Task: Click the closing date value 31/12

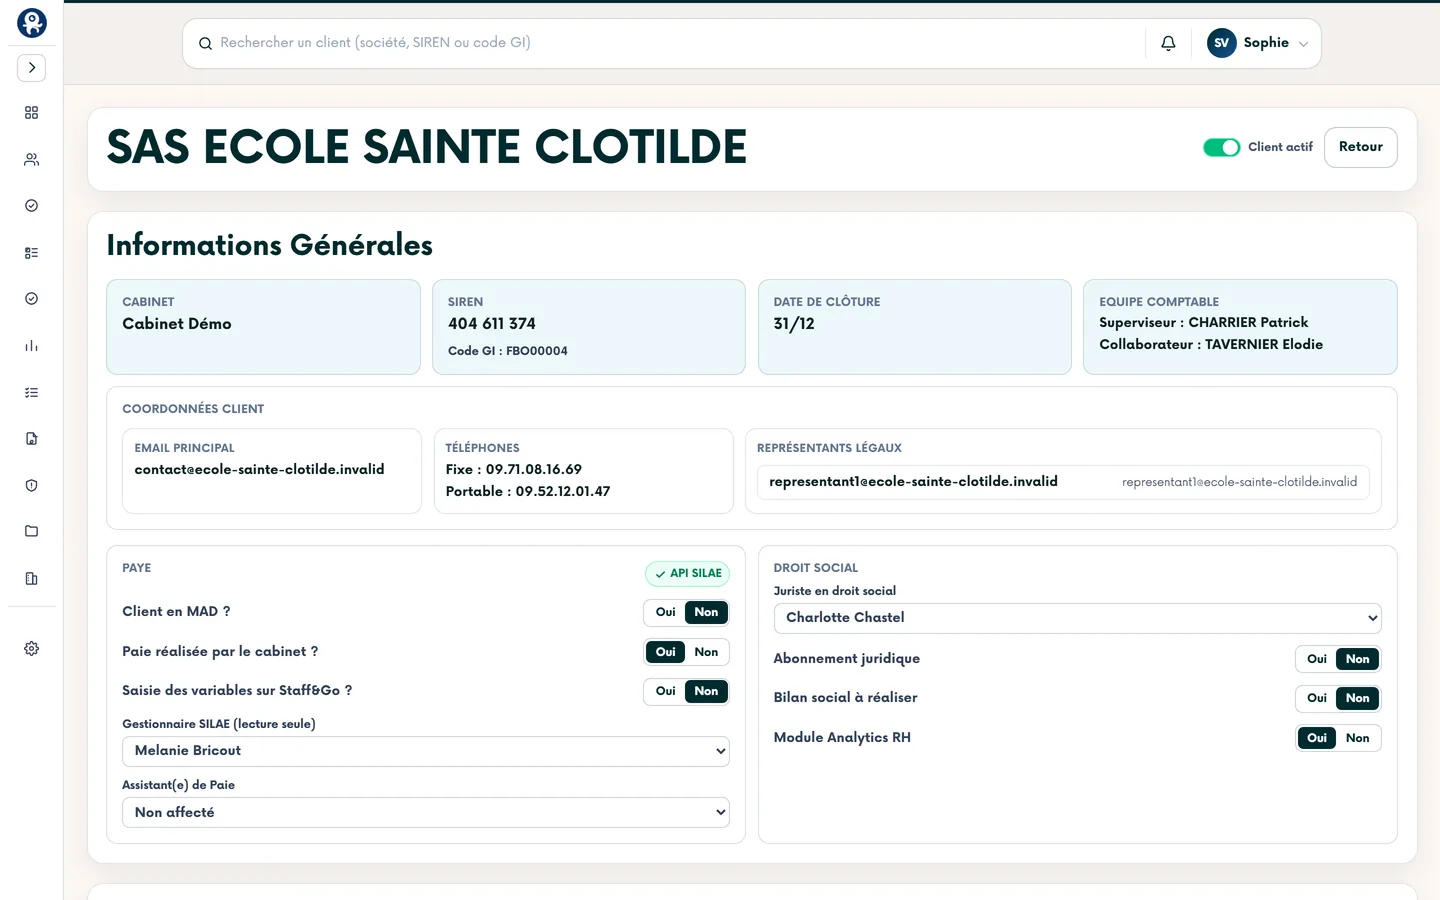Action: (794, 324)
